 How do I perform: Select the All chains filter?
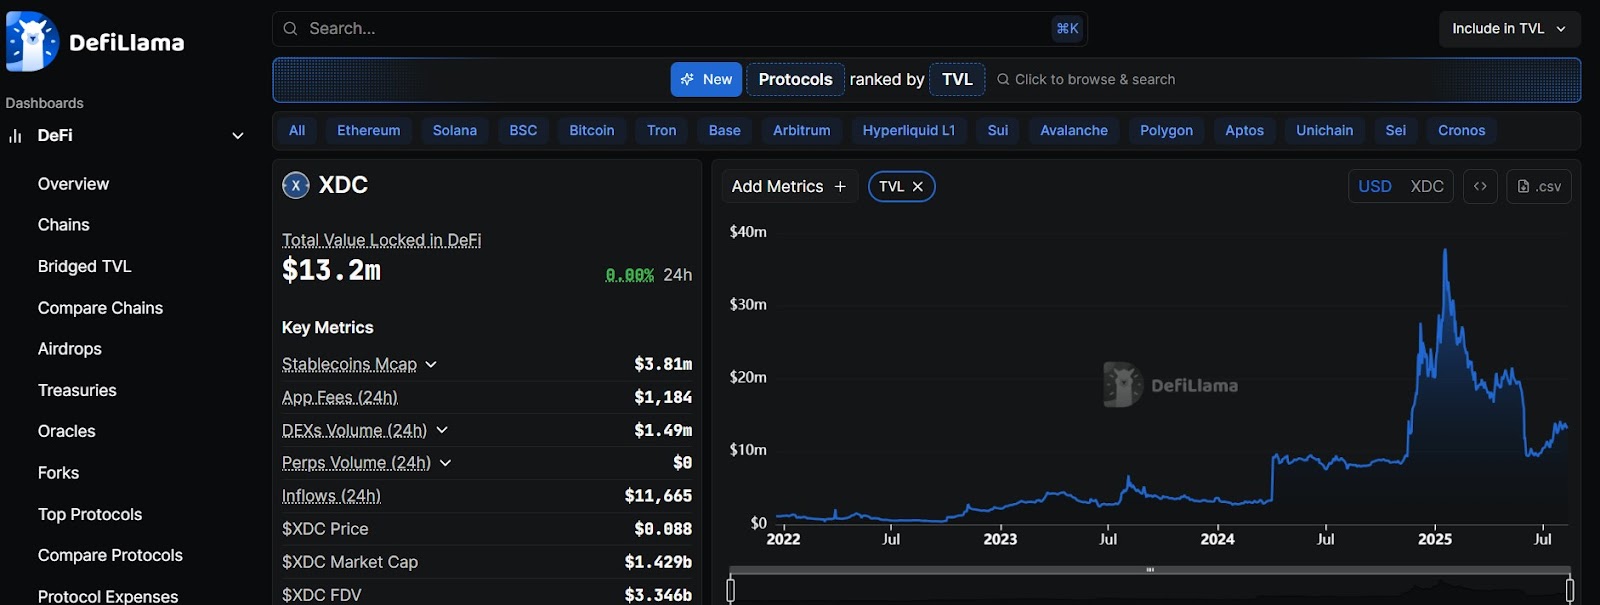point(297,131)
